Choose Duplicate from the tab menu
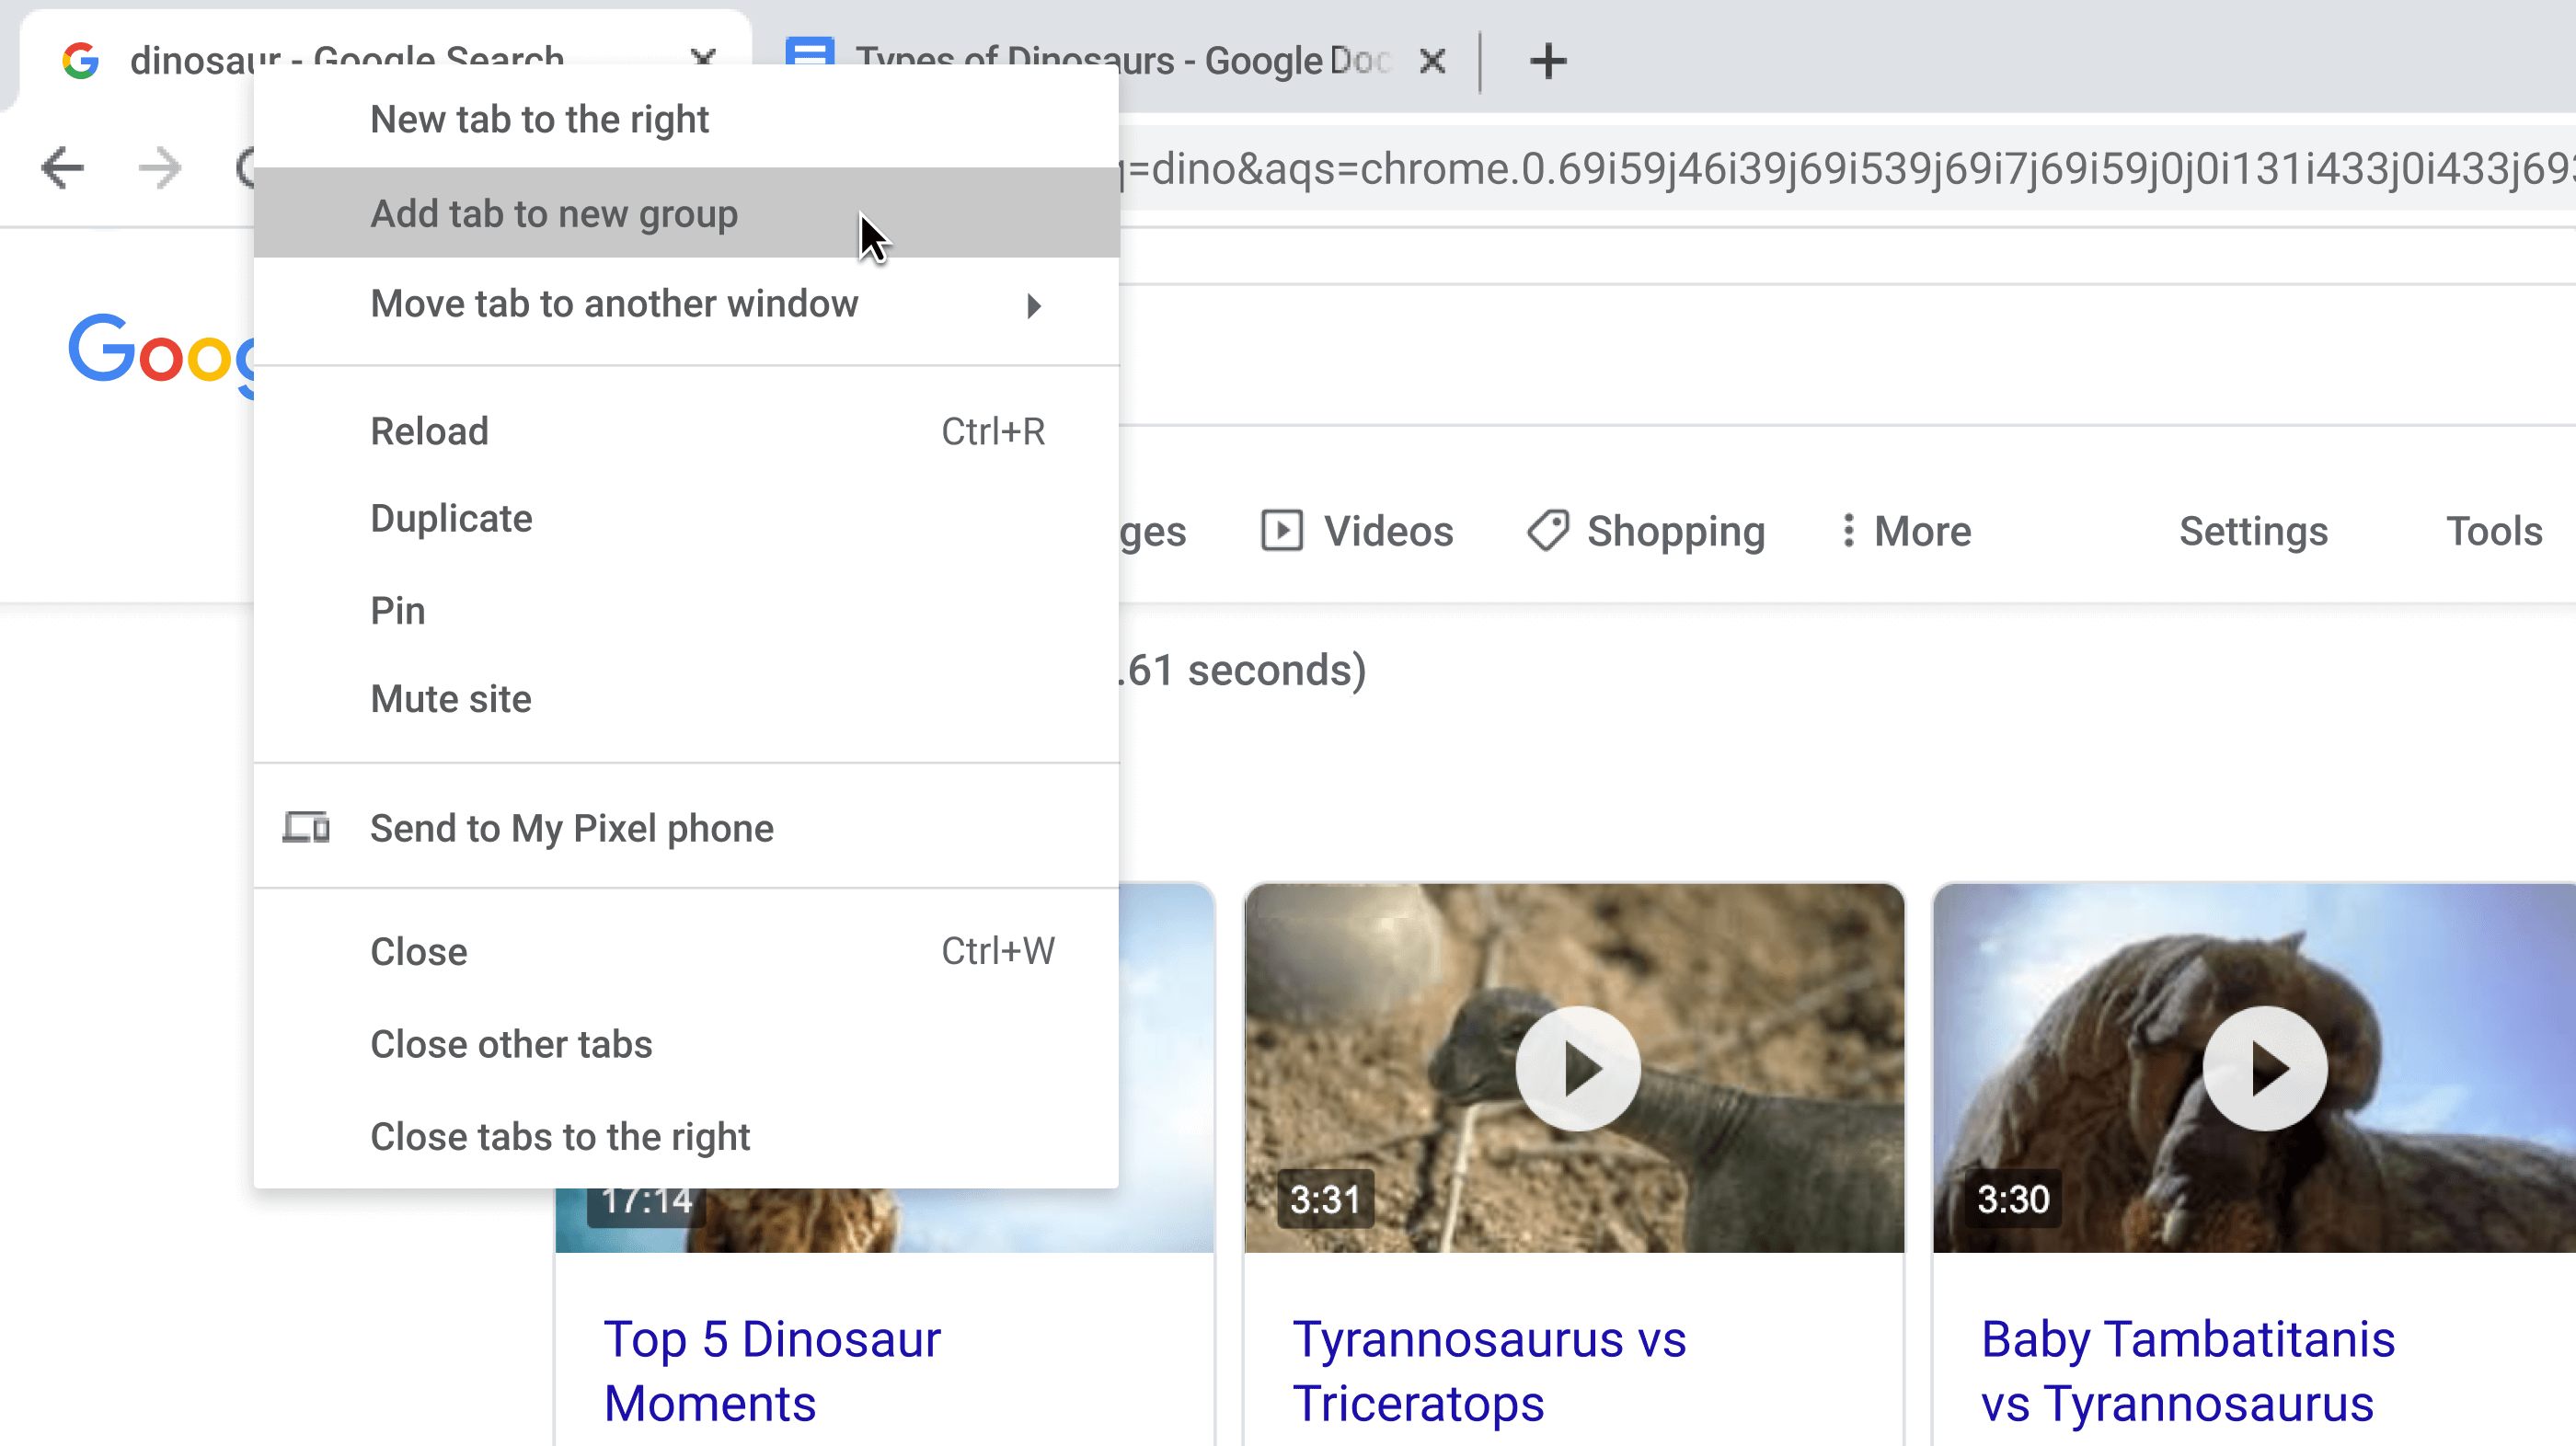The width and height of the screenshot is (2576, 1446). pos(451,518)
